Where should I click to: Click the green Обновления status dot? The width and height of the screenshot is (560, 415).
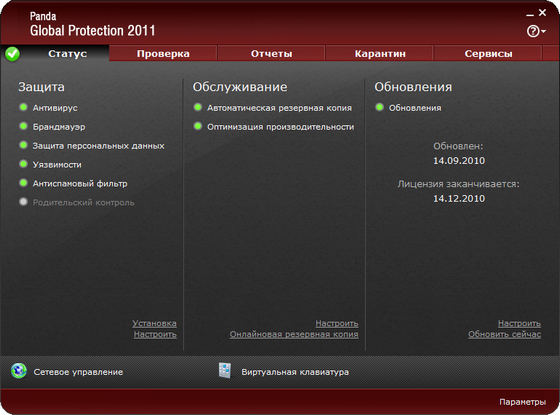[380, 107]
